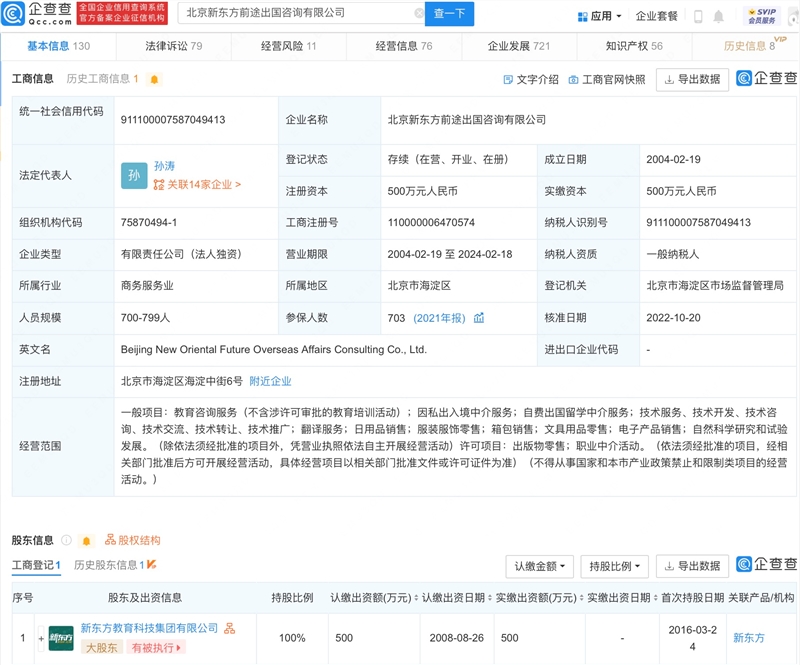Open 工商官网快照 snapshot
The width and height of the screenshot is (800, 665).
coord(607,80)
